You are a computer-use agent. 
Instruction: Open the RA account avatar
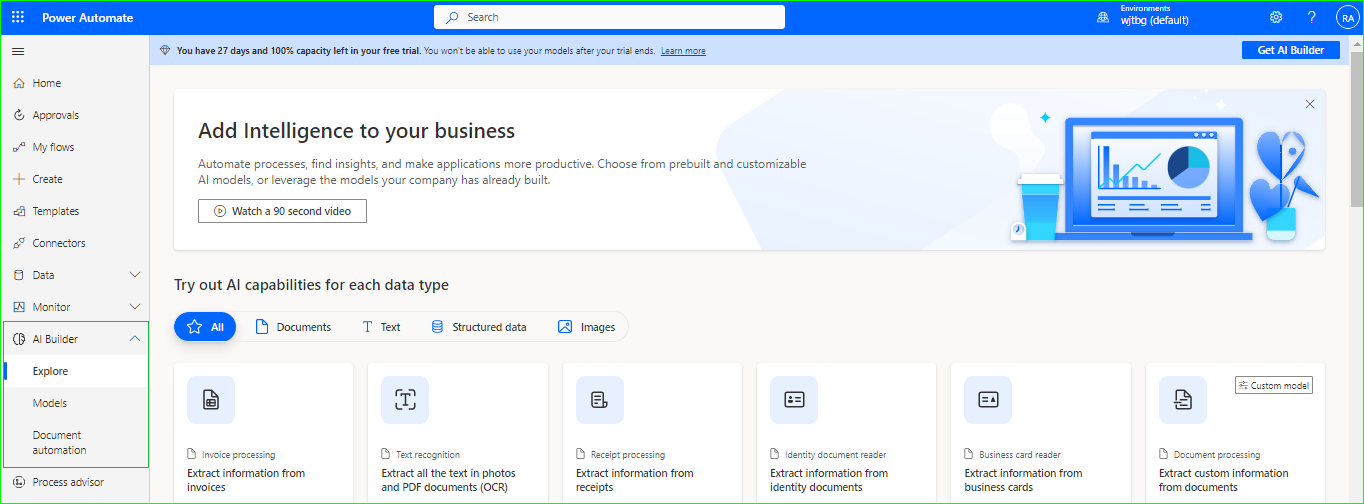click(x=1348, y=17)
